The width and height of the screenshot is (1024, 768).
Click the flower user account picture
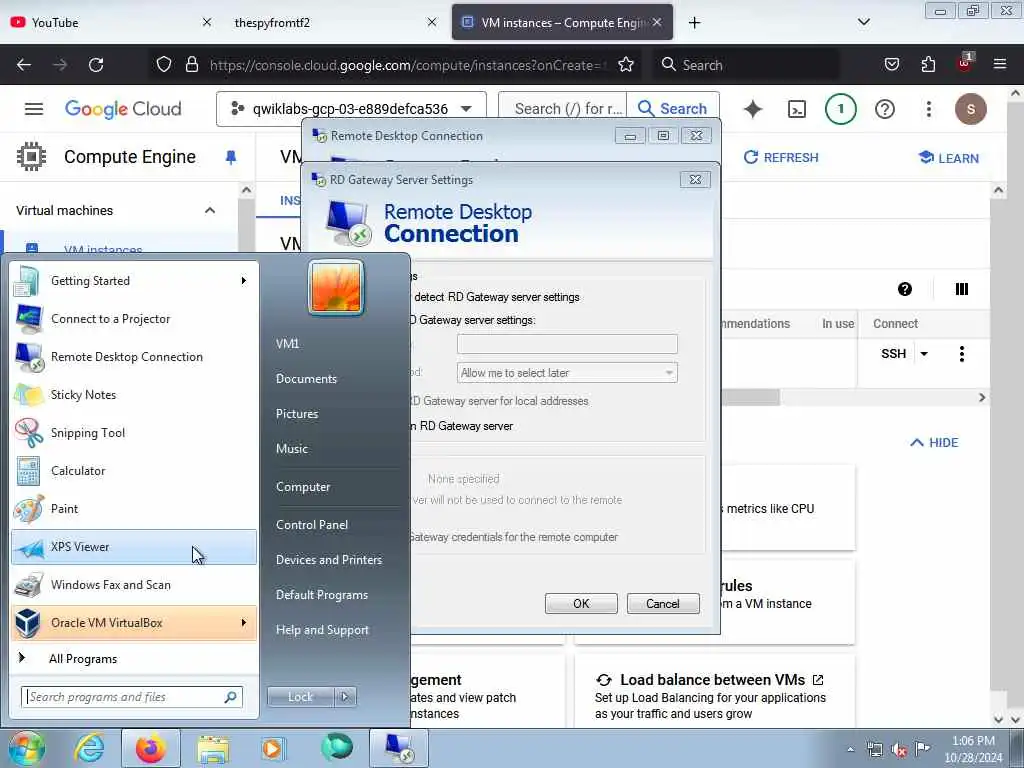click(x=336, y=288)
